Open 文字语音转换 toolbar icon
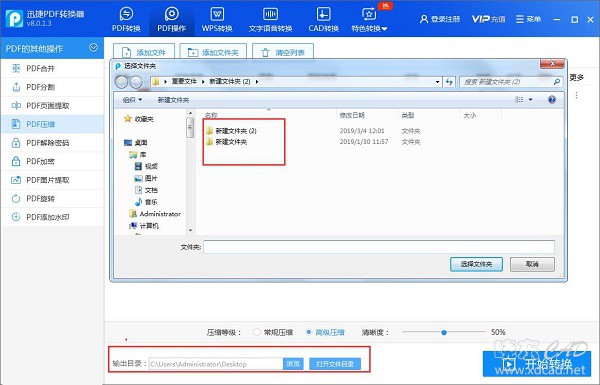The width and height of the screenshot is (600, 385). pos(270,19)
